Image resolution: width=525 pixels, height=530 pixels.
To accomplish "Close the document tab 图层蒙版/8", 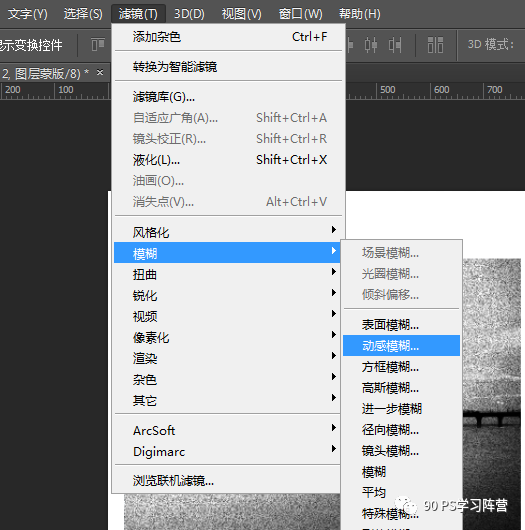I will tap(100, 72).
